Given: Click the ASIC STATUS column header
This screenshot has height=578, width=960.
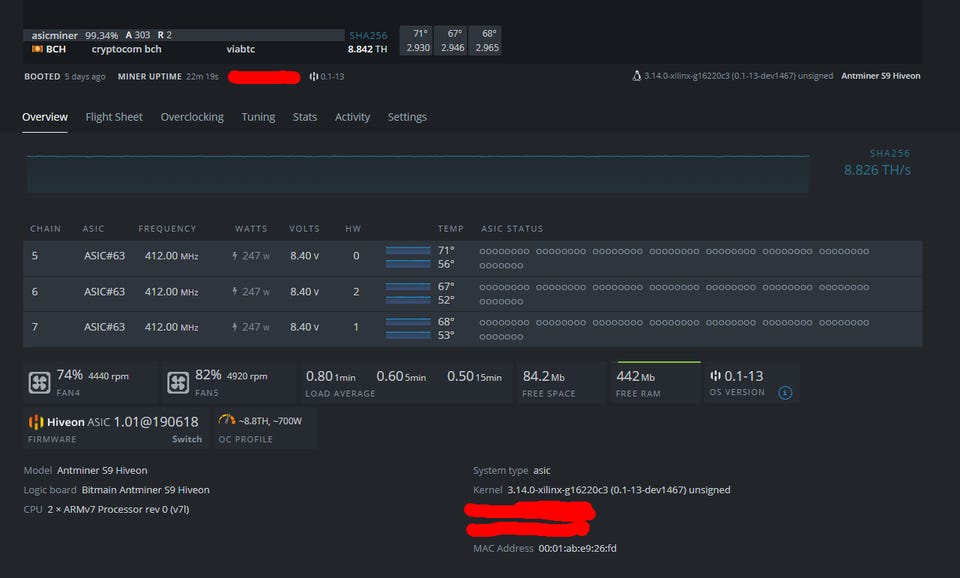Looking at the screenshot, I should click(512, 228).
